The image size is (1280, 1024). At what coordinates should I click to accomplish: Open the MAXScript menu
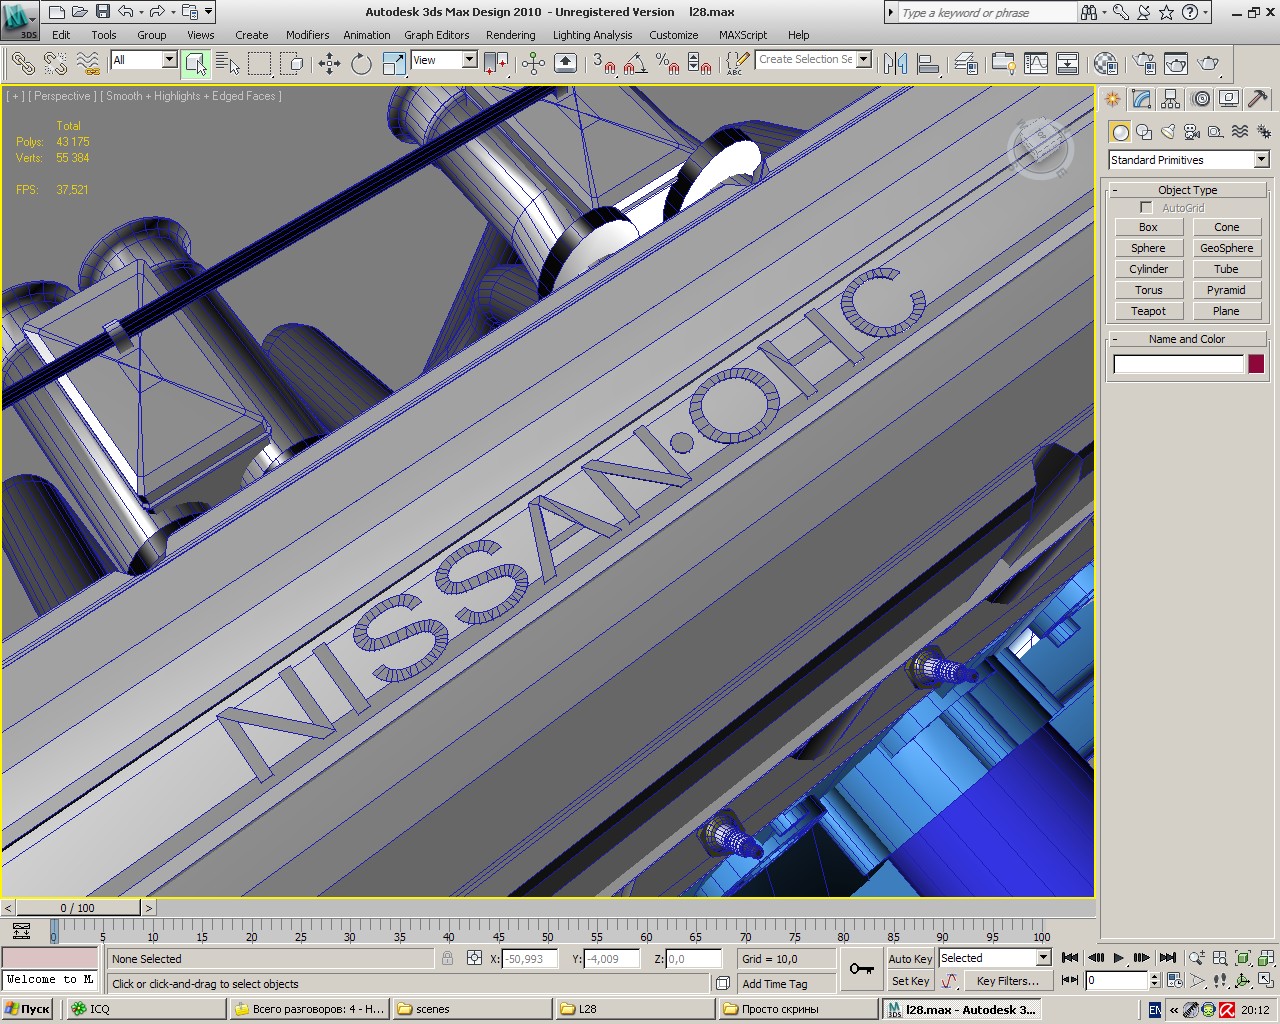[x=743, y=35]
